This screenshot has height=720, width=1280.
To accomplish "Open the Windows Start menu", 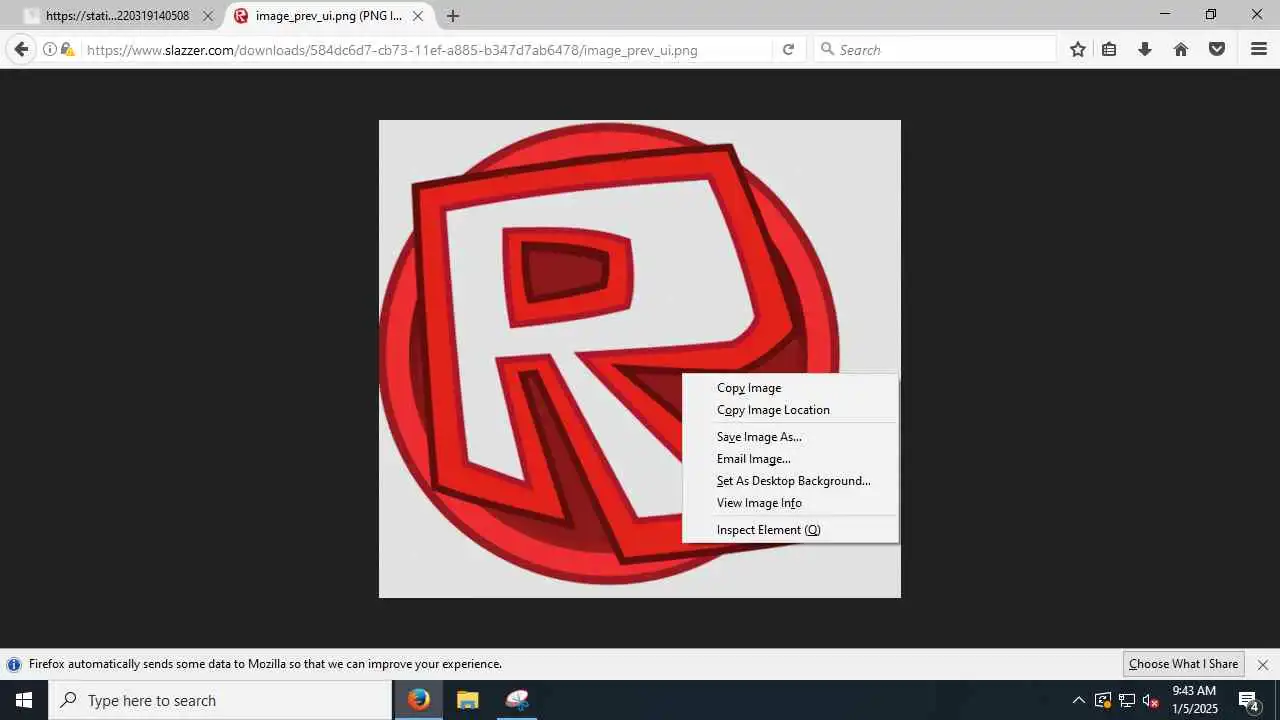I will pyautogui.click(x=24, y=700).
